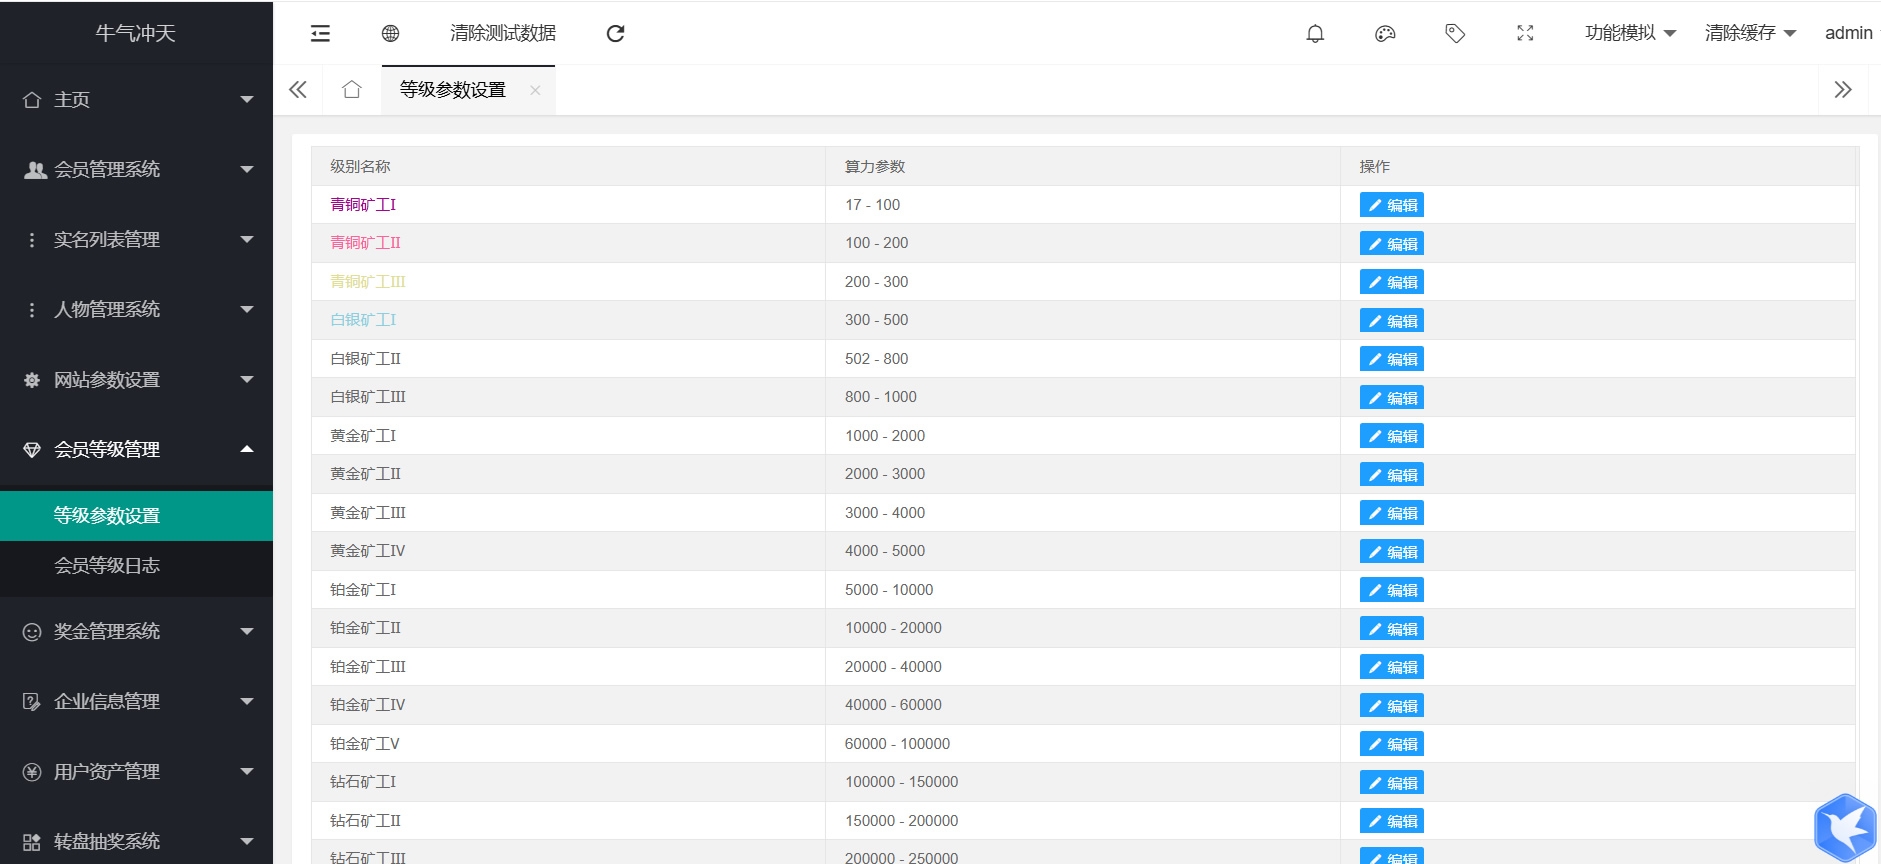Image resolution: width=1881 pixels, height=864 pixels.
Task: Edit the 青铜矿工I level row
Action: (1391, 205)
